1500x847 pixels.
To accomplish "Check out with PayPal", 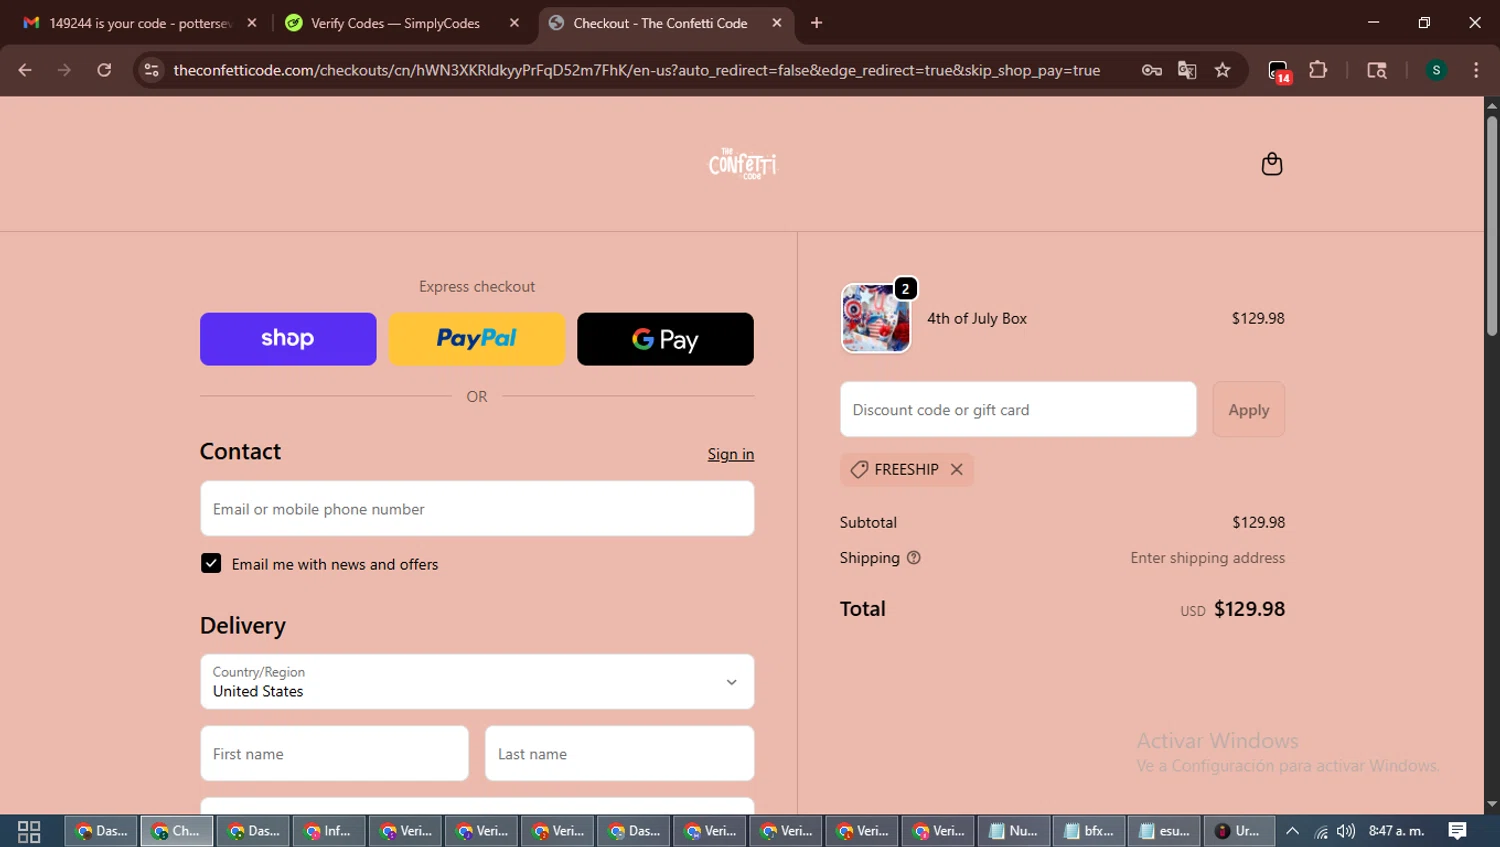I will point(477,339).
